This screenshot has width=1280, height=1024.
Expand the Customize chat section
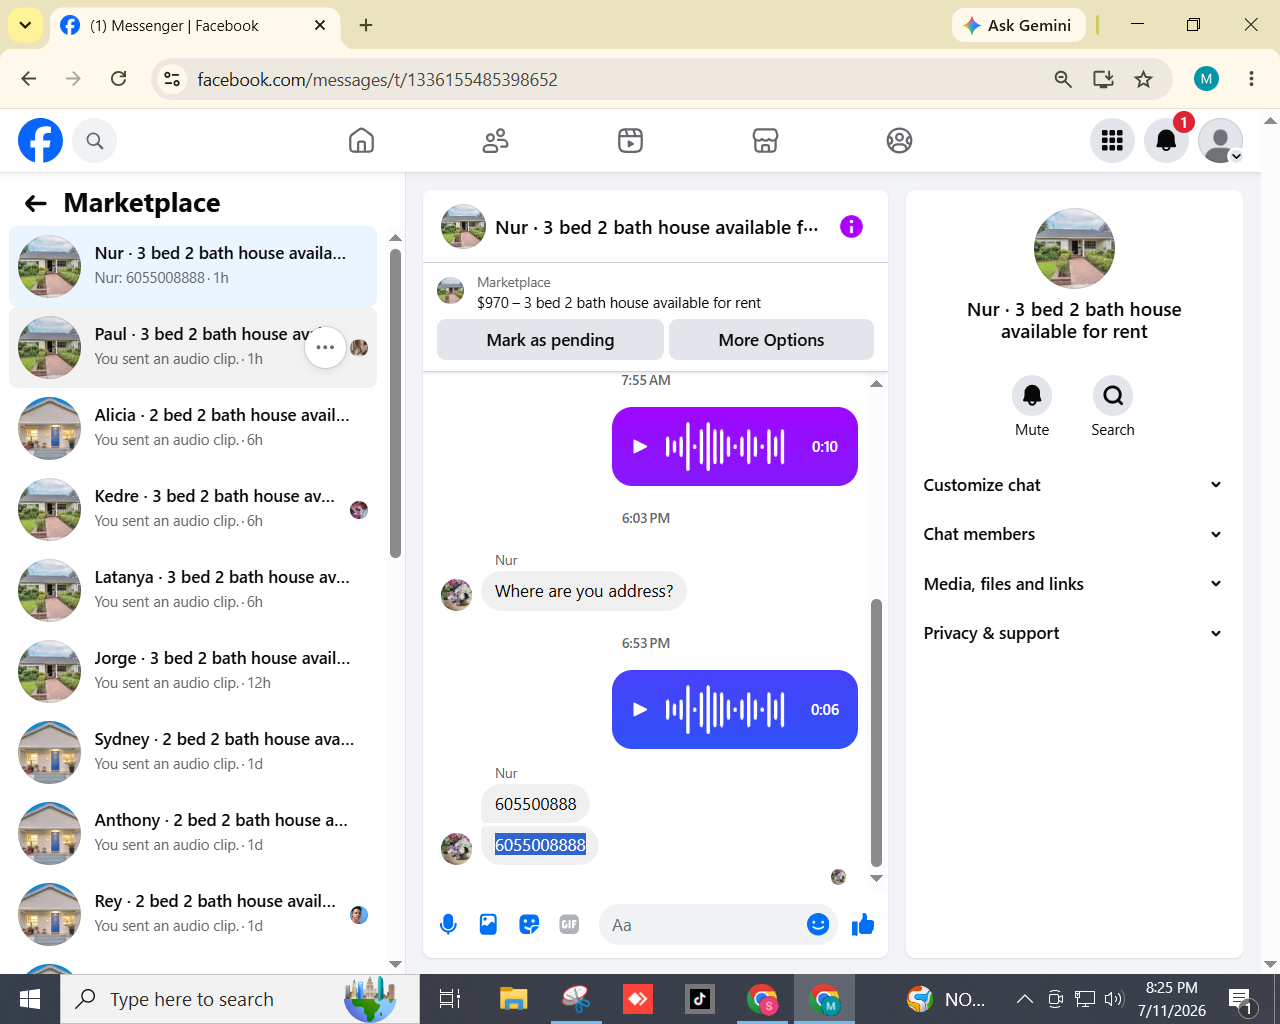click(1073, 485)
